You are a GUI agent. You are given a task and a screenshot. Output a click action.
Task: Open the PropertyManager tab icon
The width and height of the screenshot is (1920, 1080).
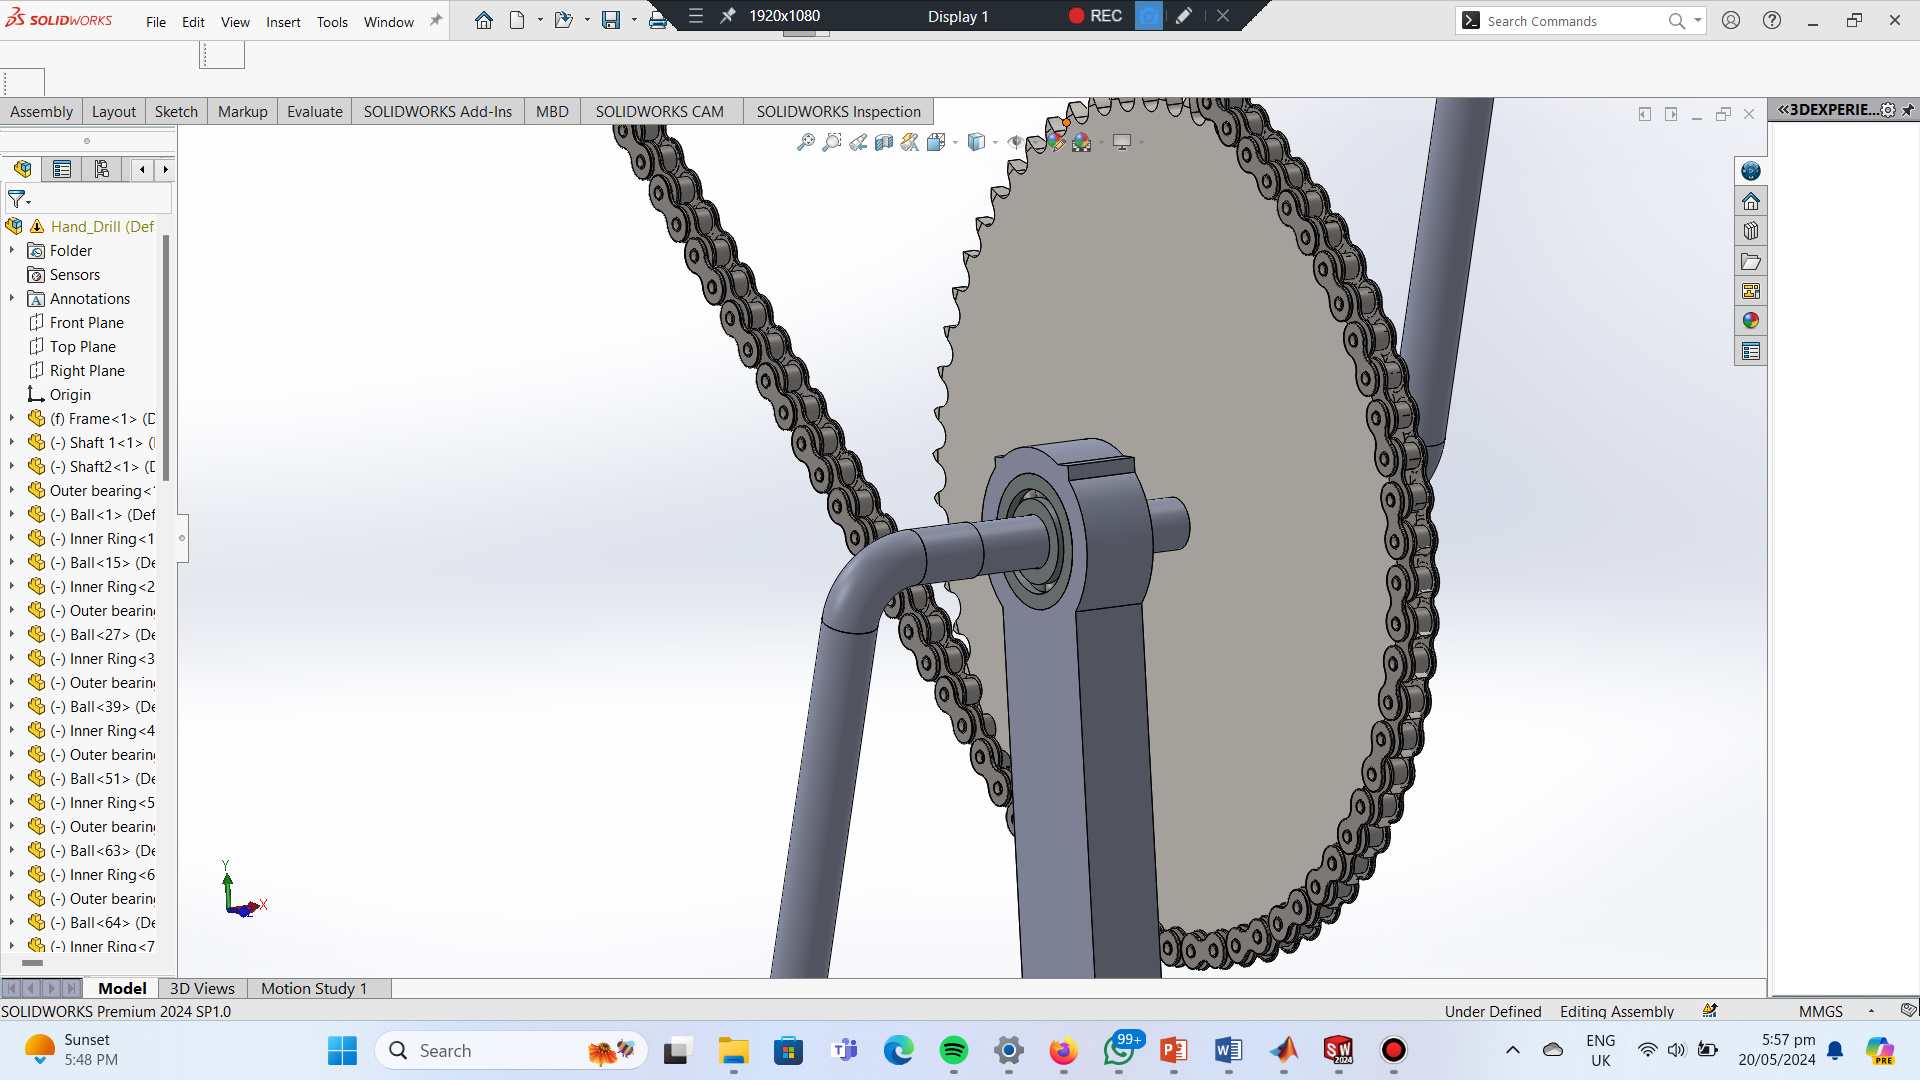(62, 169)
